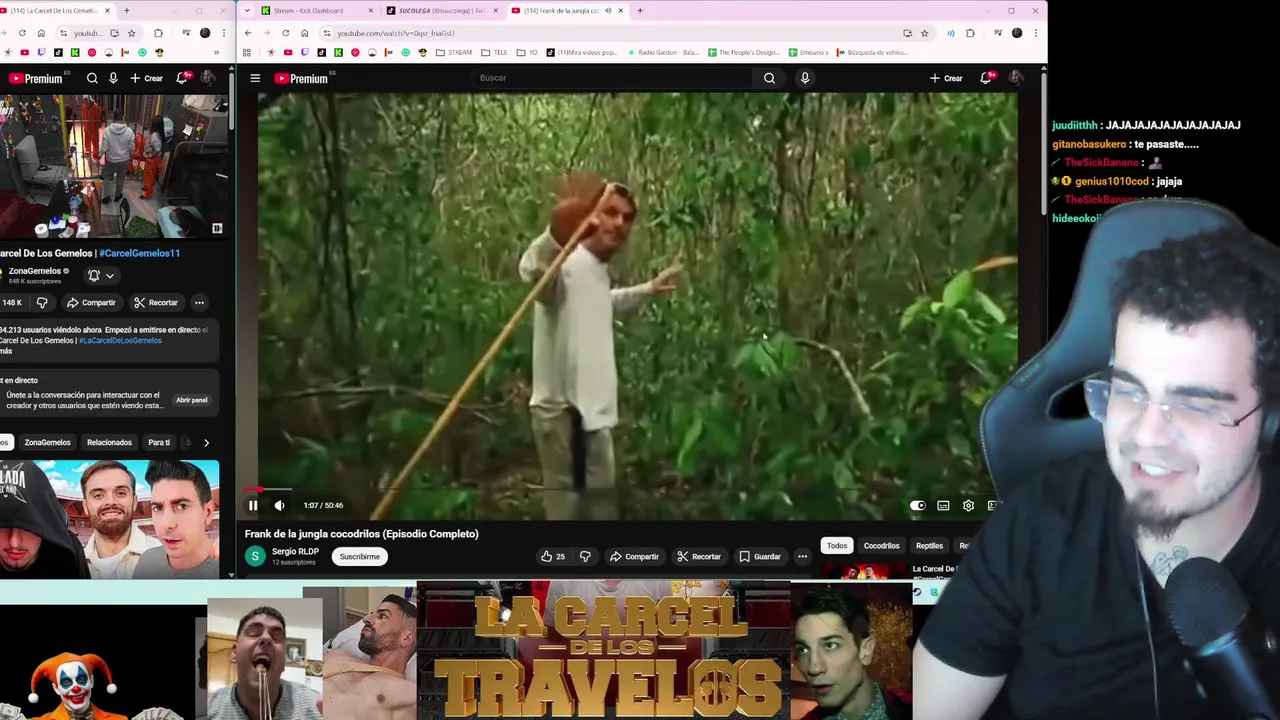Open the #CarcelGemelos11 hashtag link

(139, 253)
